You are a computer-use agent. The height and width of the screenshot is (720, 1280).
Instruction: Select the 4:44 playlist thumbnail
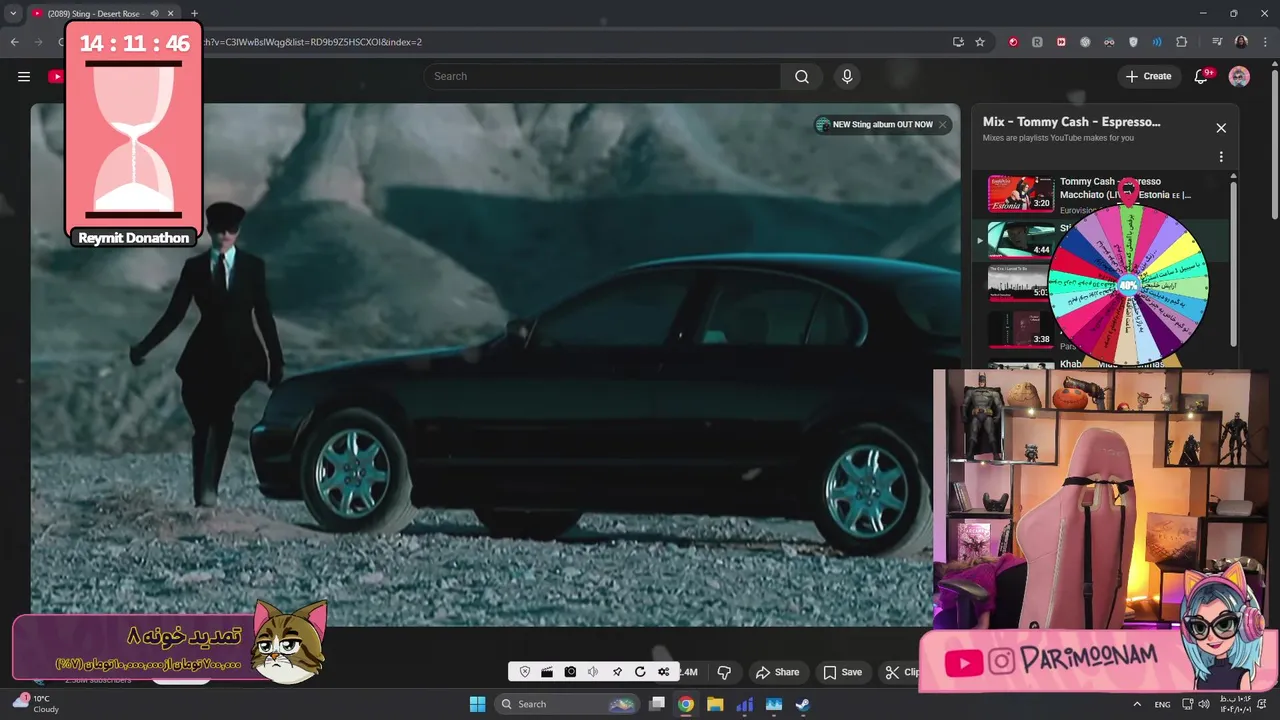point(1021,240)
